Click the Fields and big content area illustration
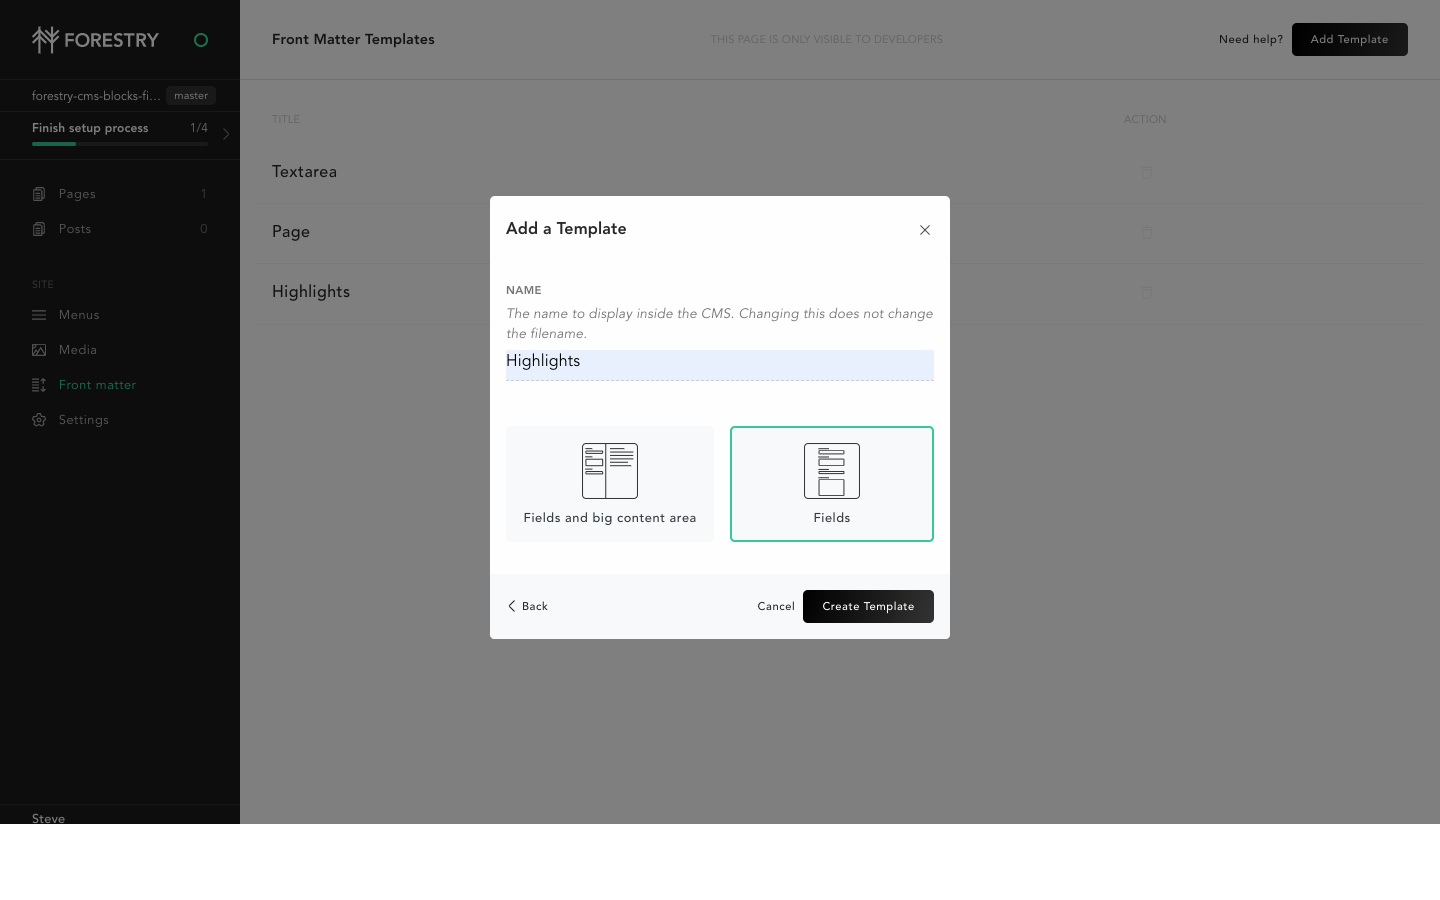Screen dimensions: 1440x900 [x=610, y=471]
